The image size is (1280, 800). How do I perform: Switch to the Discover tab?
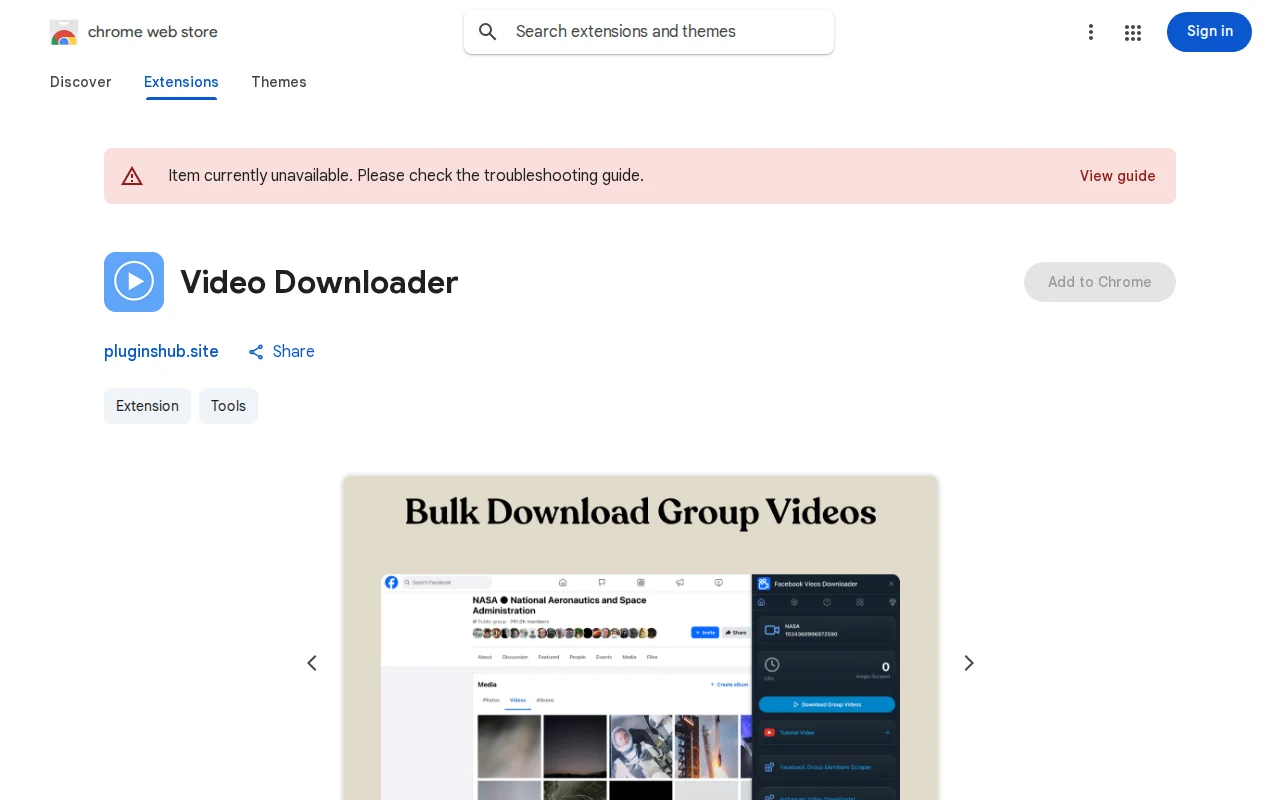tap(81, 82)
